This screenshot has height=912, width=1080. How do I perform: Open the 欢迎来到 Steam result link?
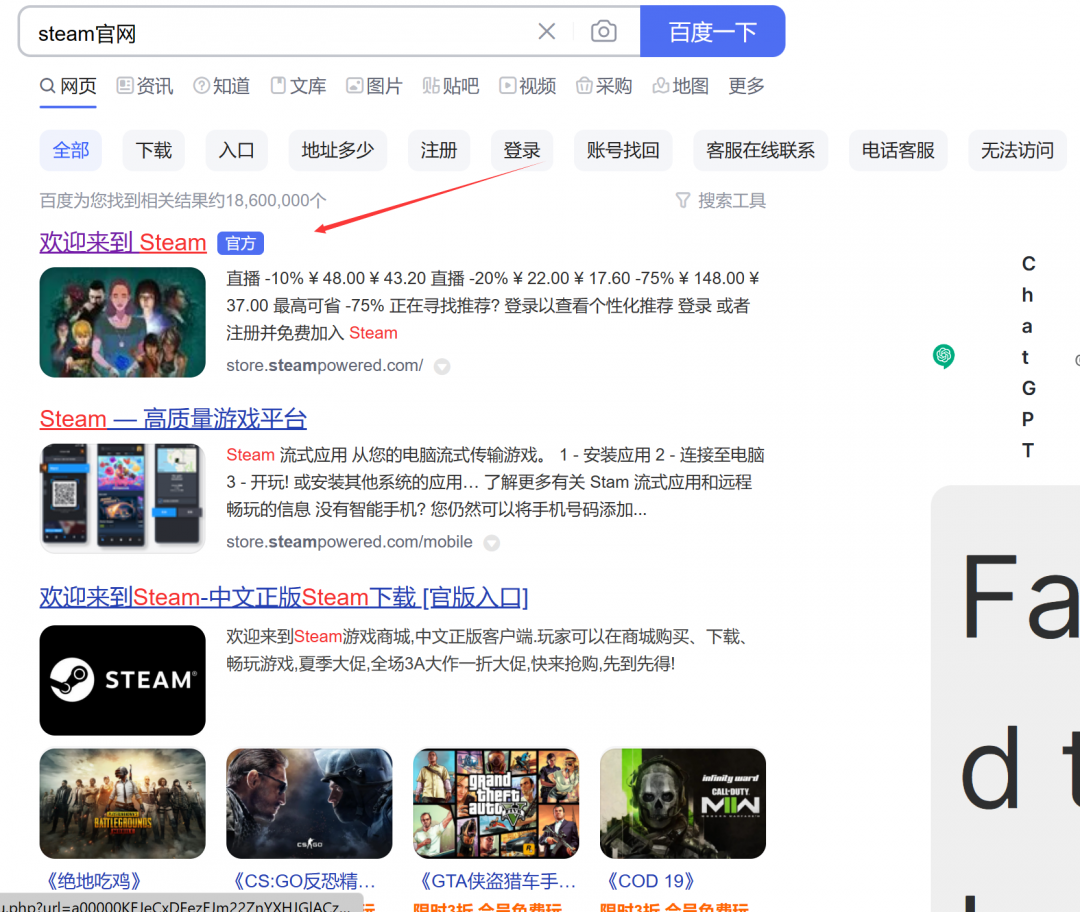(x=123, y=242)
